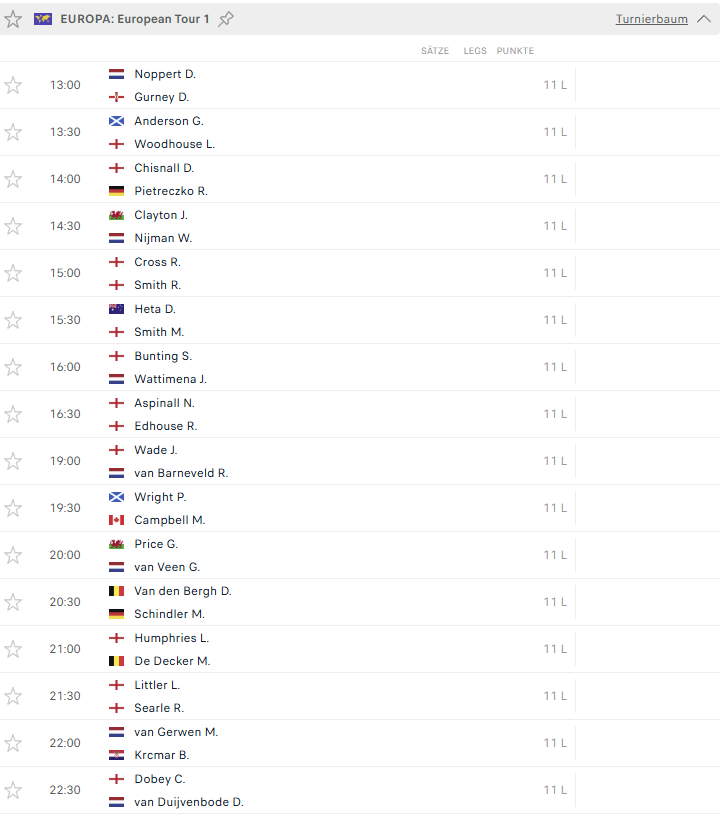Open the Dobey vs van Duijvenbode match
The height and width of the screenshot is (818, 725).
(x=360, y=790)
